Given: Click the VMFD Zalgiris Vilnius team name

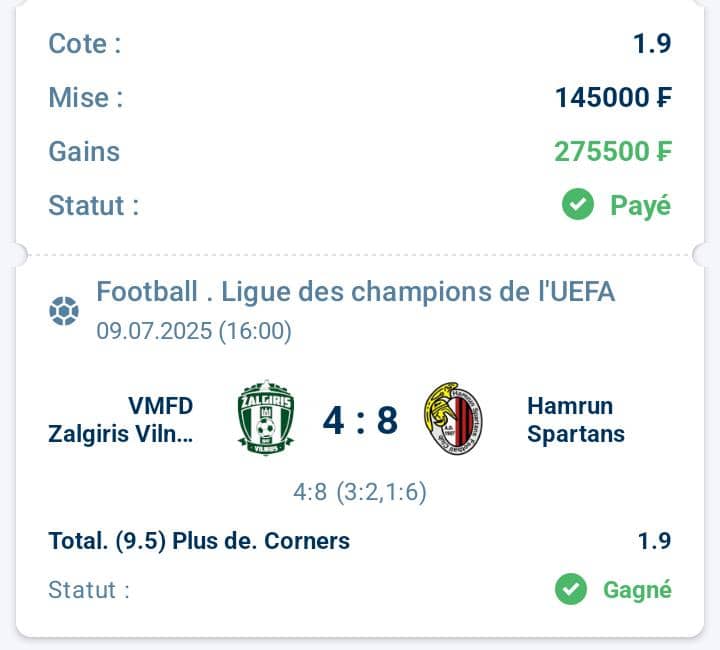Looking at the screenshot, I should point(121,420).
